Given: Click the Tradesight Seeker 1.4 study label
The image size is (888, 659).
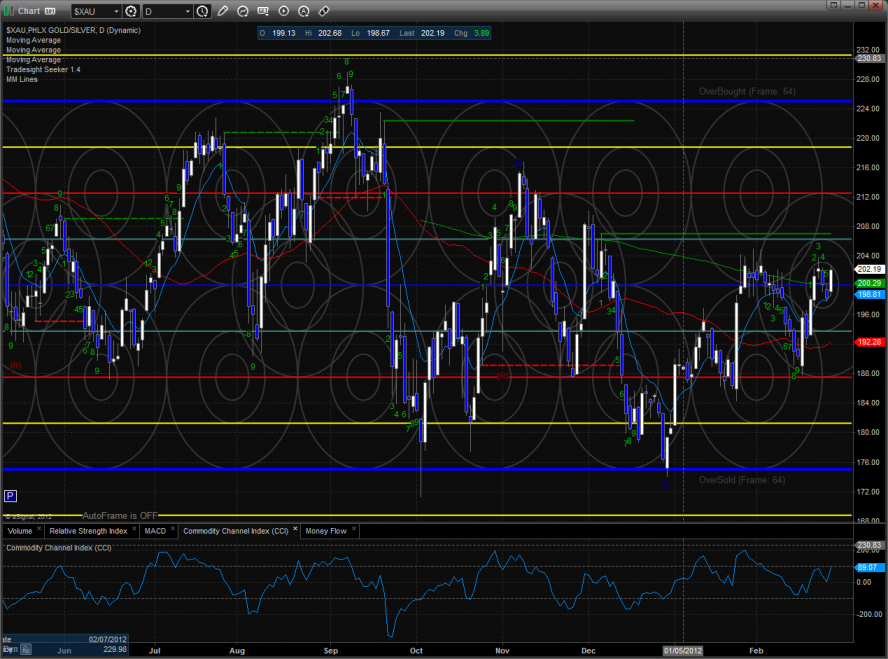Looking at the screenshot, I should pos(41,68).
